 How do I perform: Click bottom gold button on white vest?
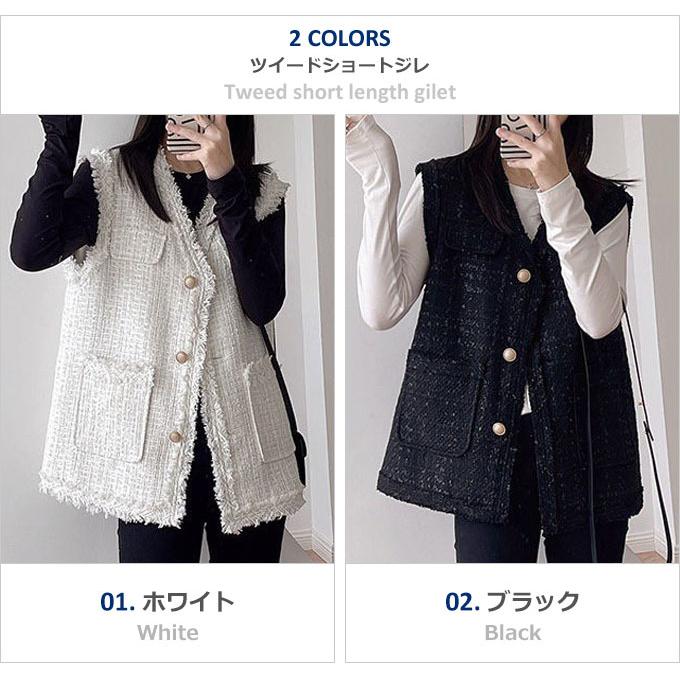(x=175, y=436)
